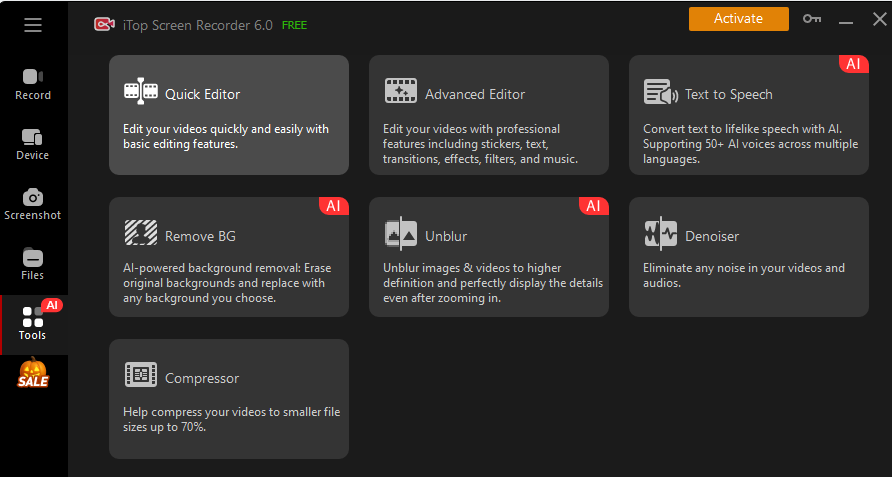Switch to the Device tab
Image resolution: width=892 pixels, height=477 pixels.
point(33,144)
